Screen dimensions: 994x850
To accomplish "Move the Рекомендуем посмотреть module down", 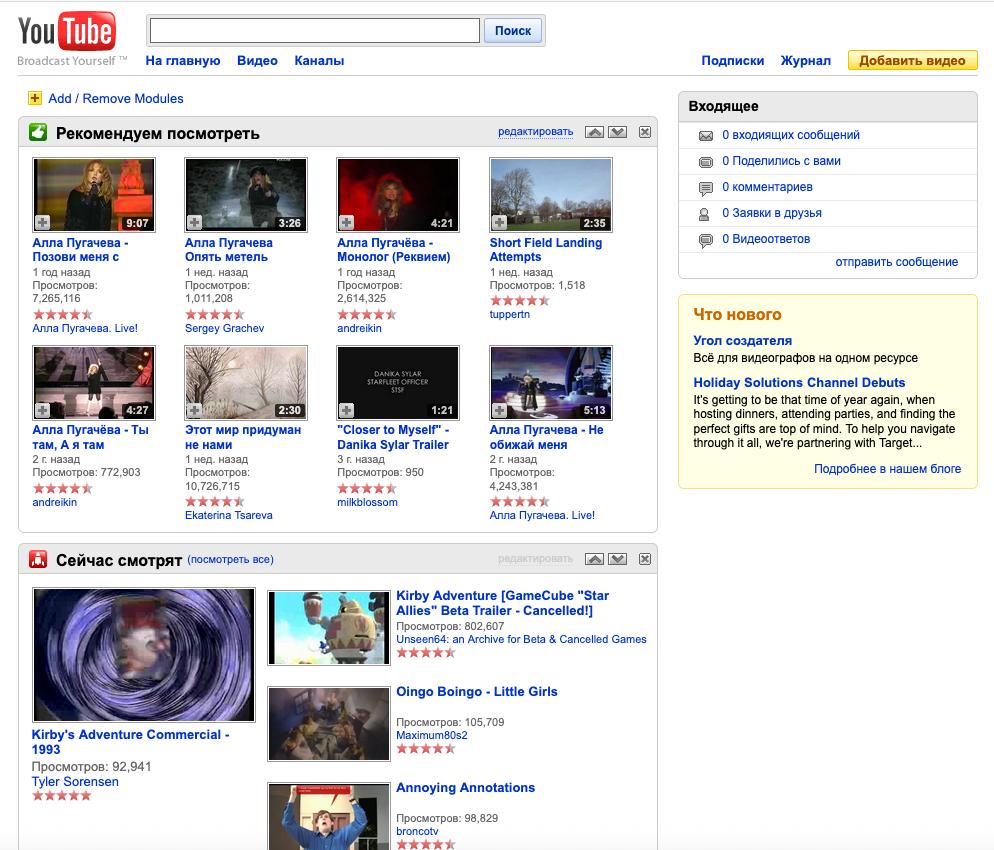I will 617,132.
